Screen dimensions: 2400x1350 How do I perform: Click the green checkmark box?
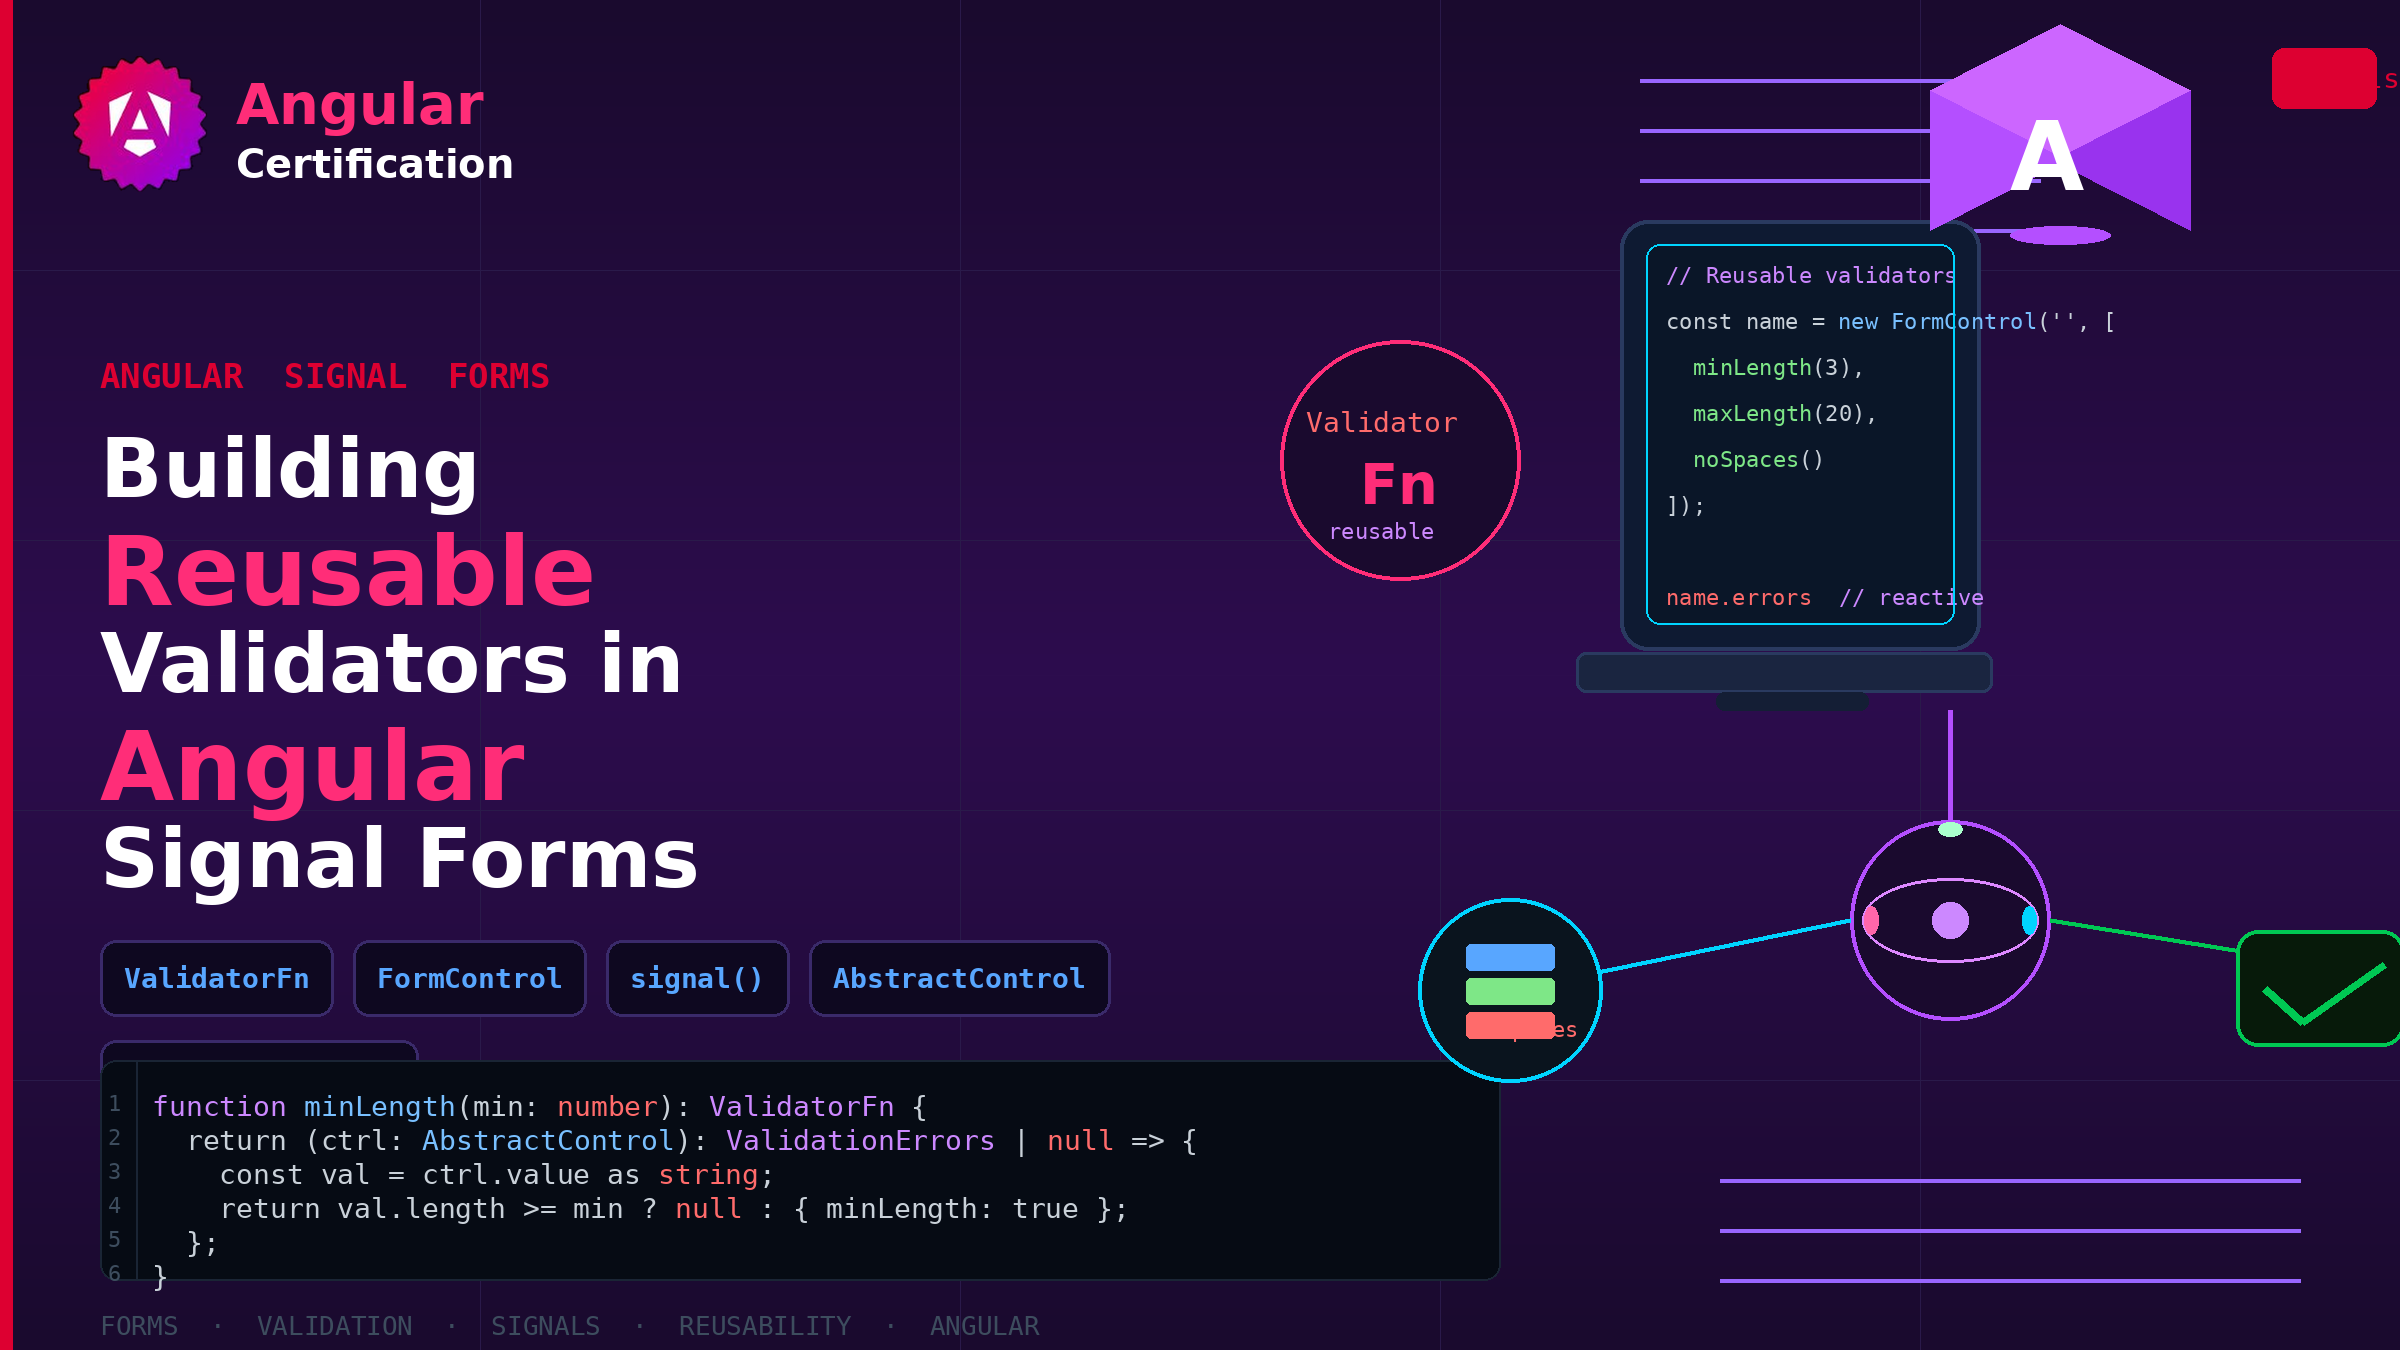2318,989
